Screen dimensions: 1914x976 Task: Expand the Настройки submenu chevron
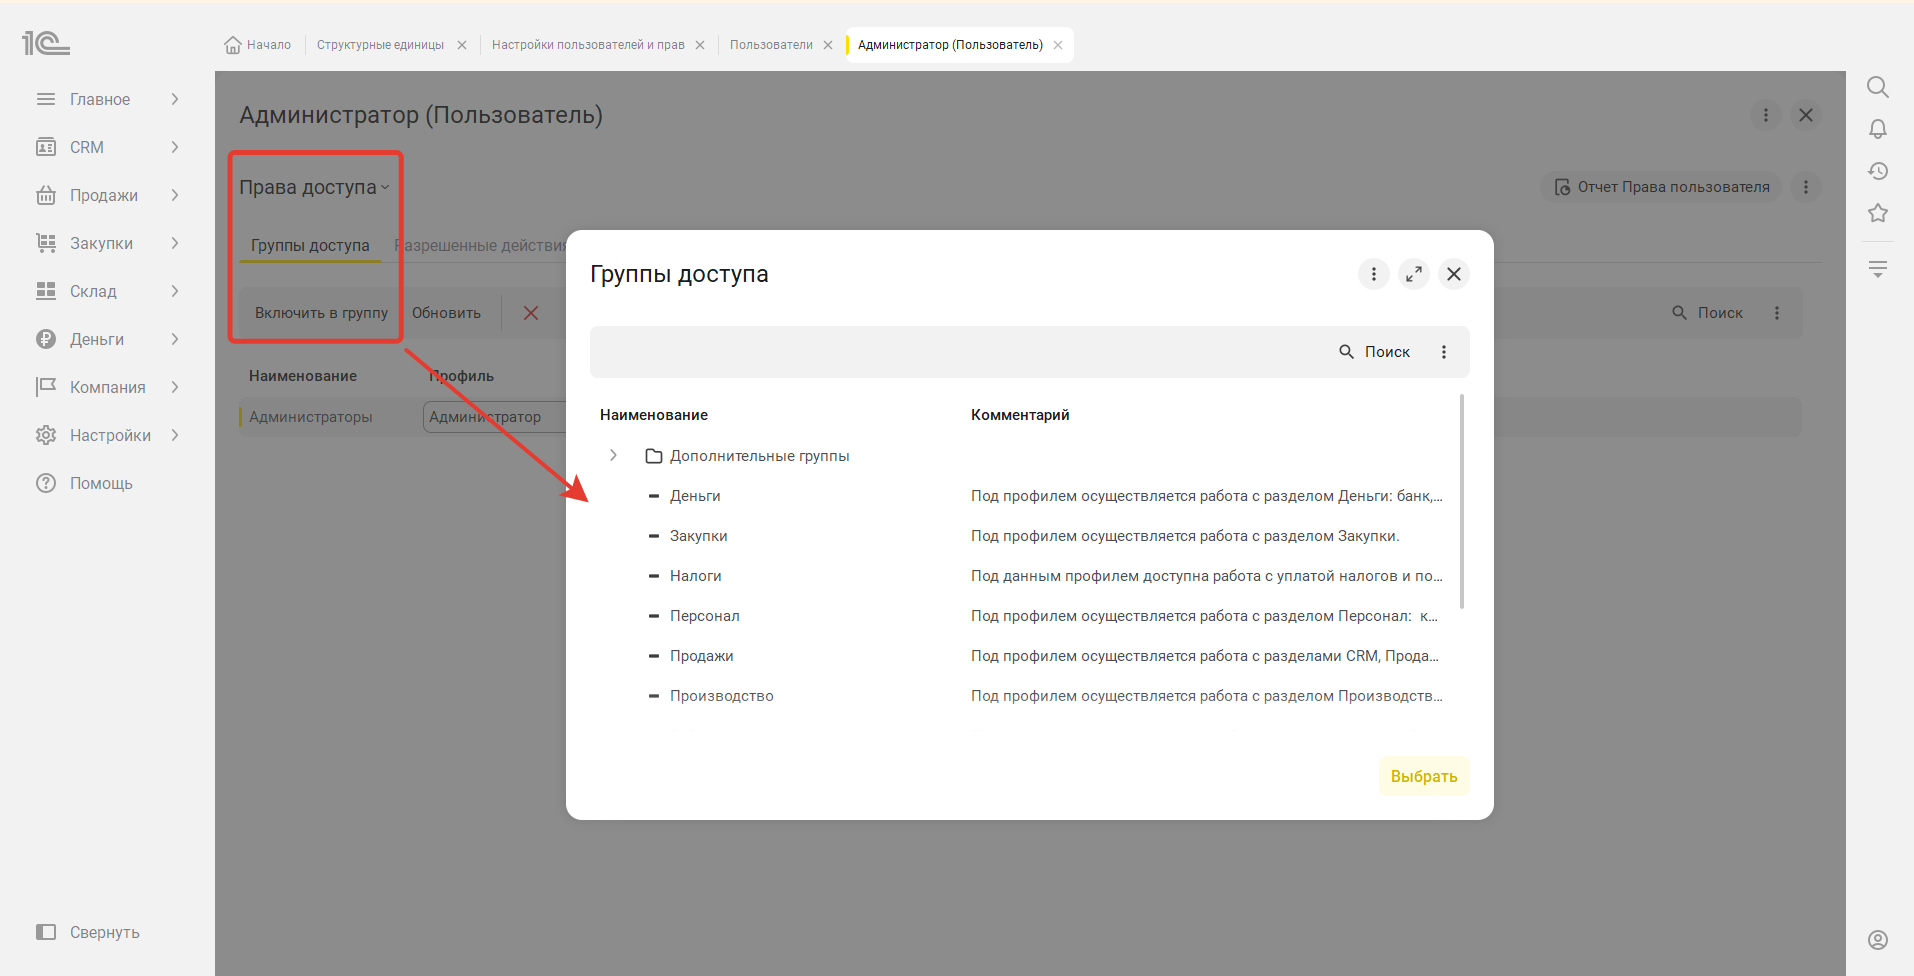175,435
